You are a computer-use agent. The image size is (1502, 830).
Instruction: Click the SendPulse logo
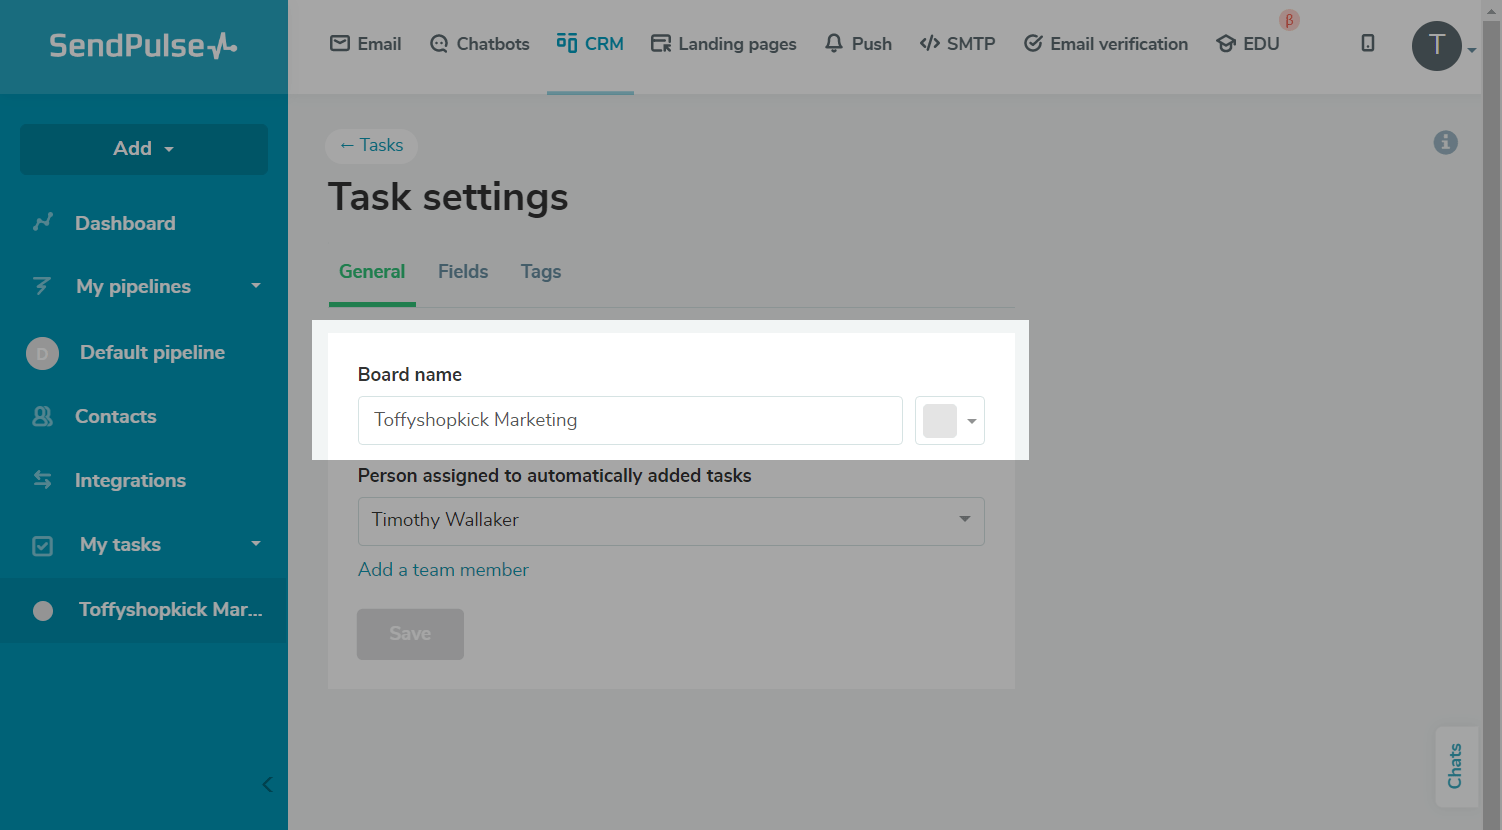point(143,46)
